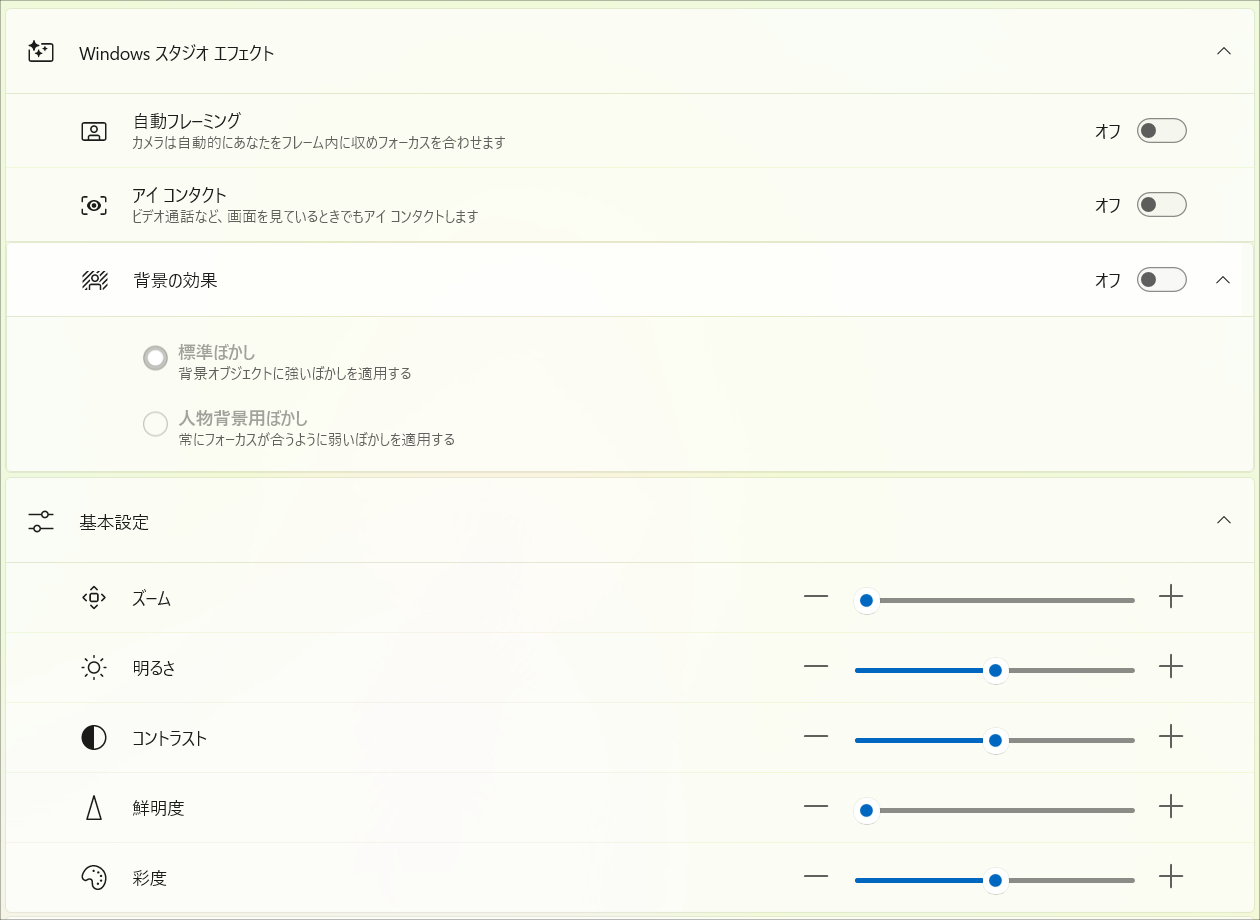This screenshot has width=1260, height=920.
Task: Click the コントラスト half-circle icon
Action: tap(94, 738)
